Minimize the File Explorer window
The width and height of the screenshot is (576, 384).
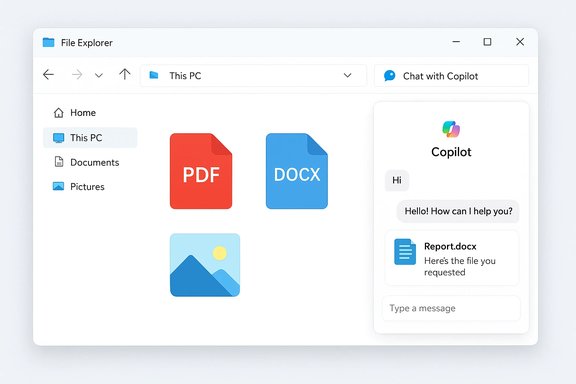click(456, 42)
